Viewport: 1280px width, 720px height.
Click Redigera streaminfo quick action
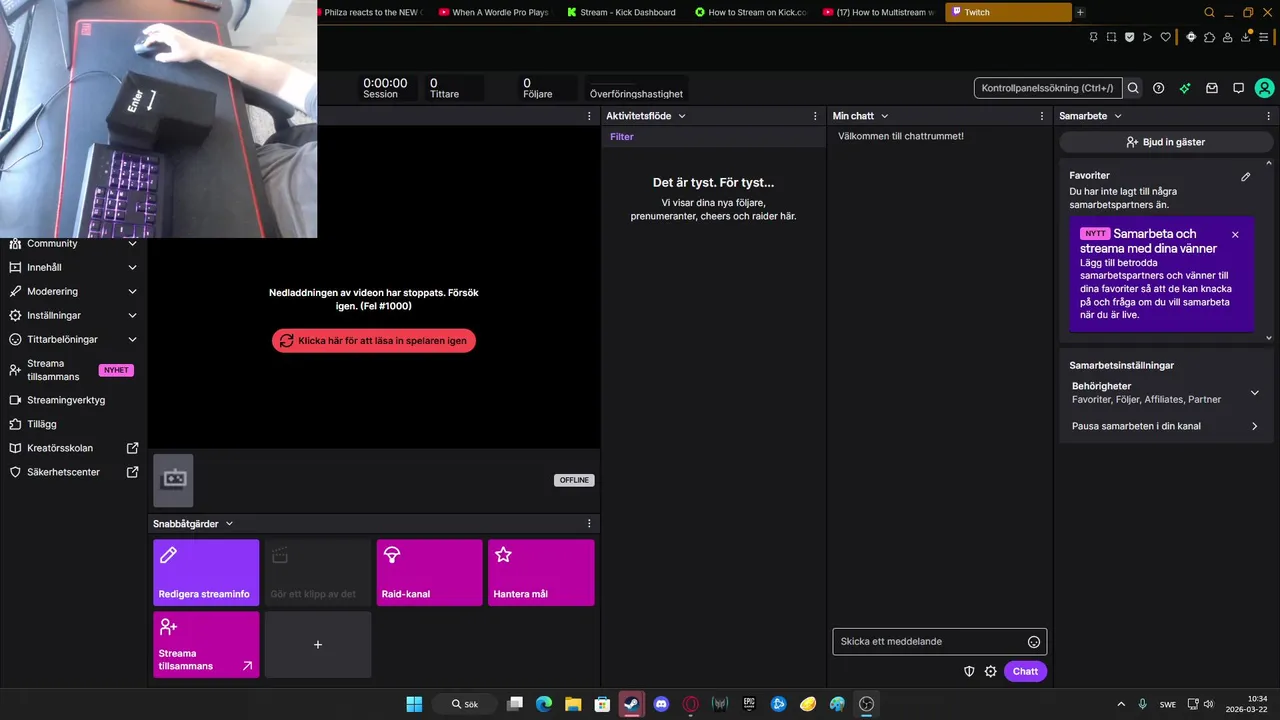pos(206,572)
